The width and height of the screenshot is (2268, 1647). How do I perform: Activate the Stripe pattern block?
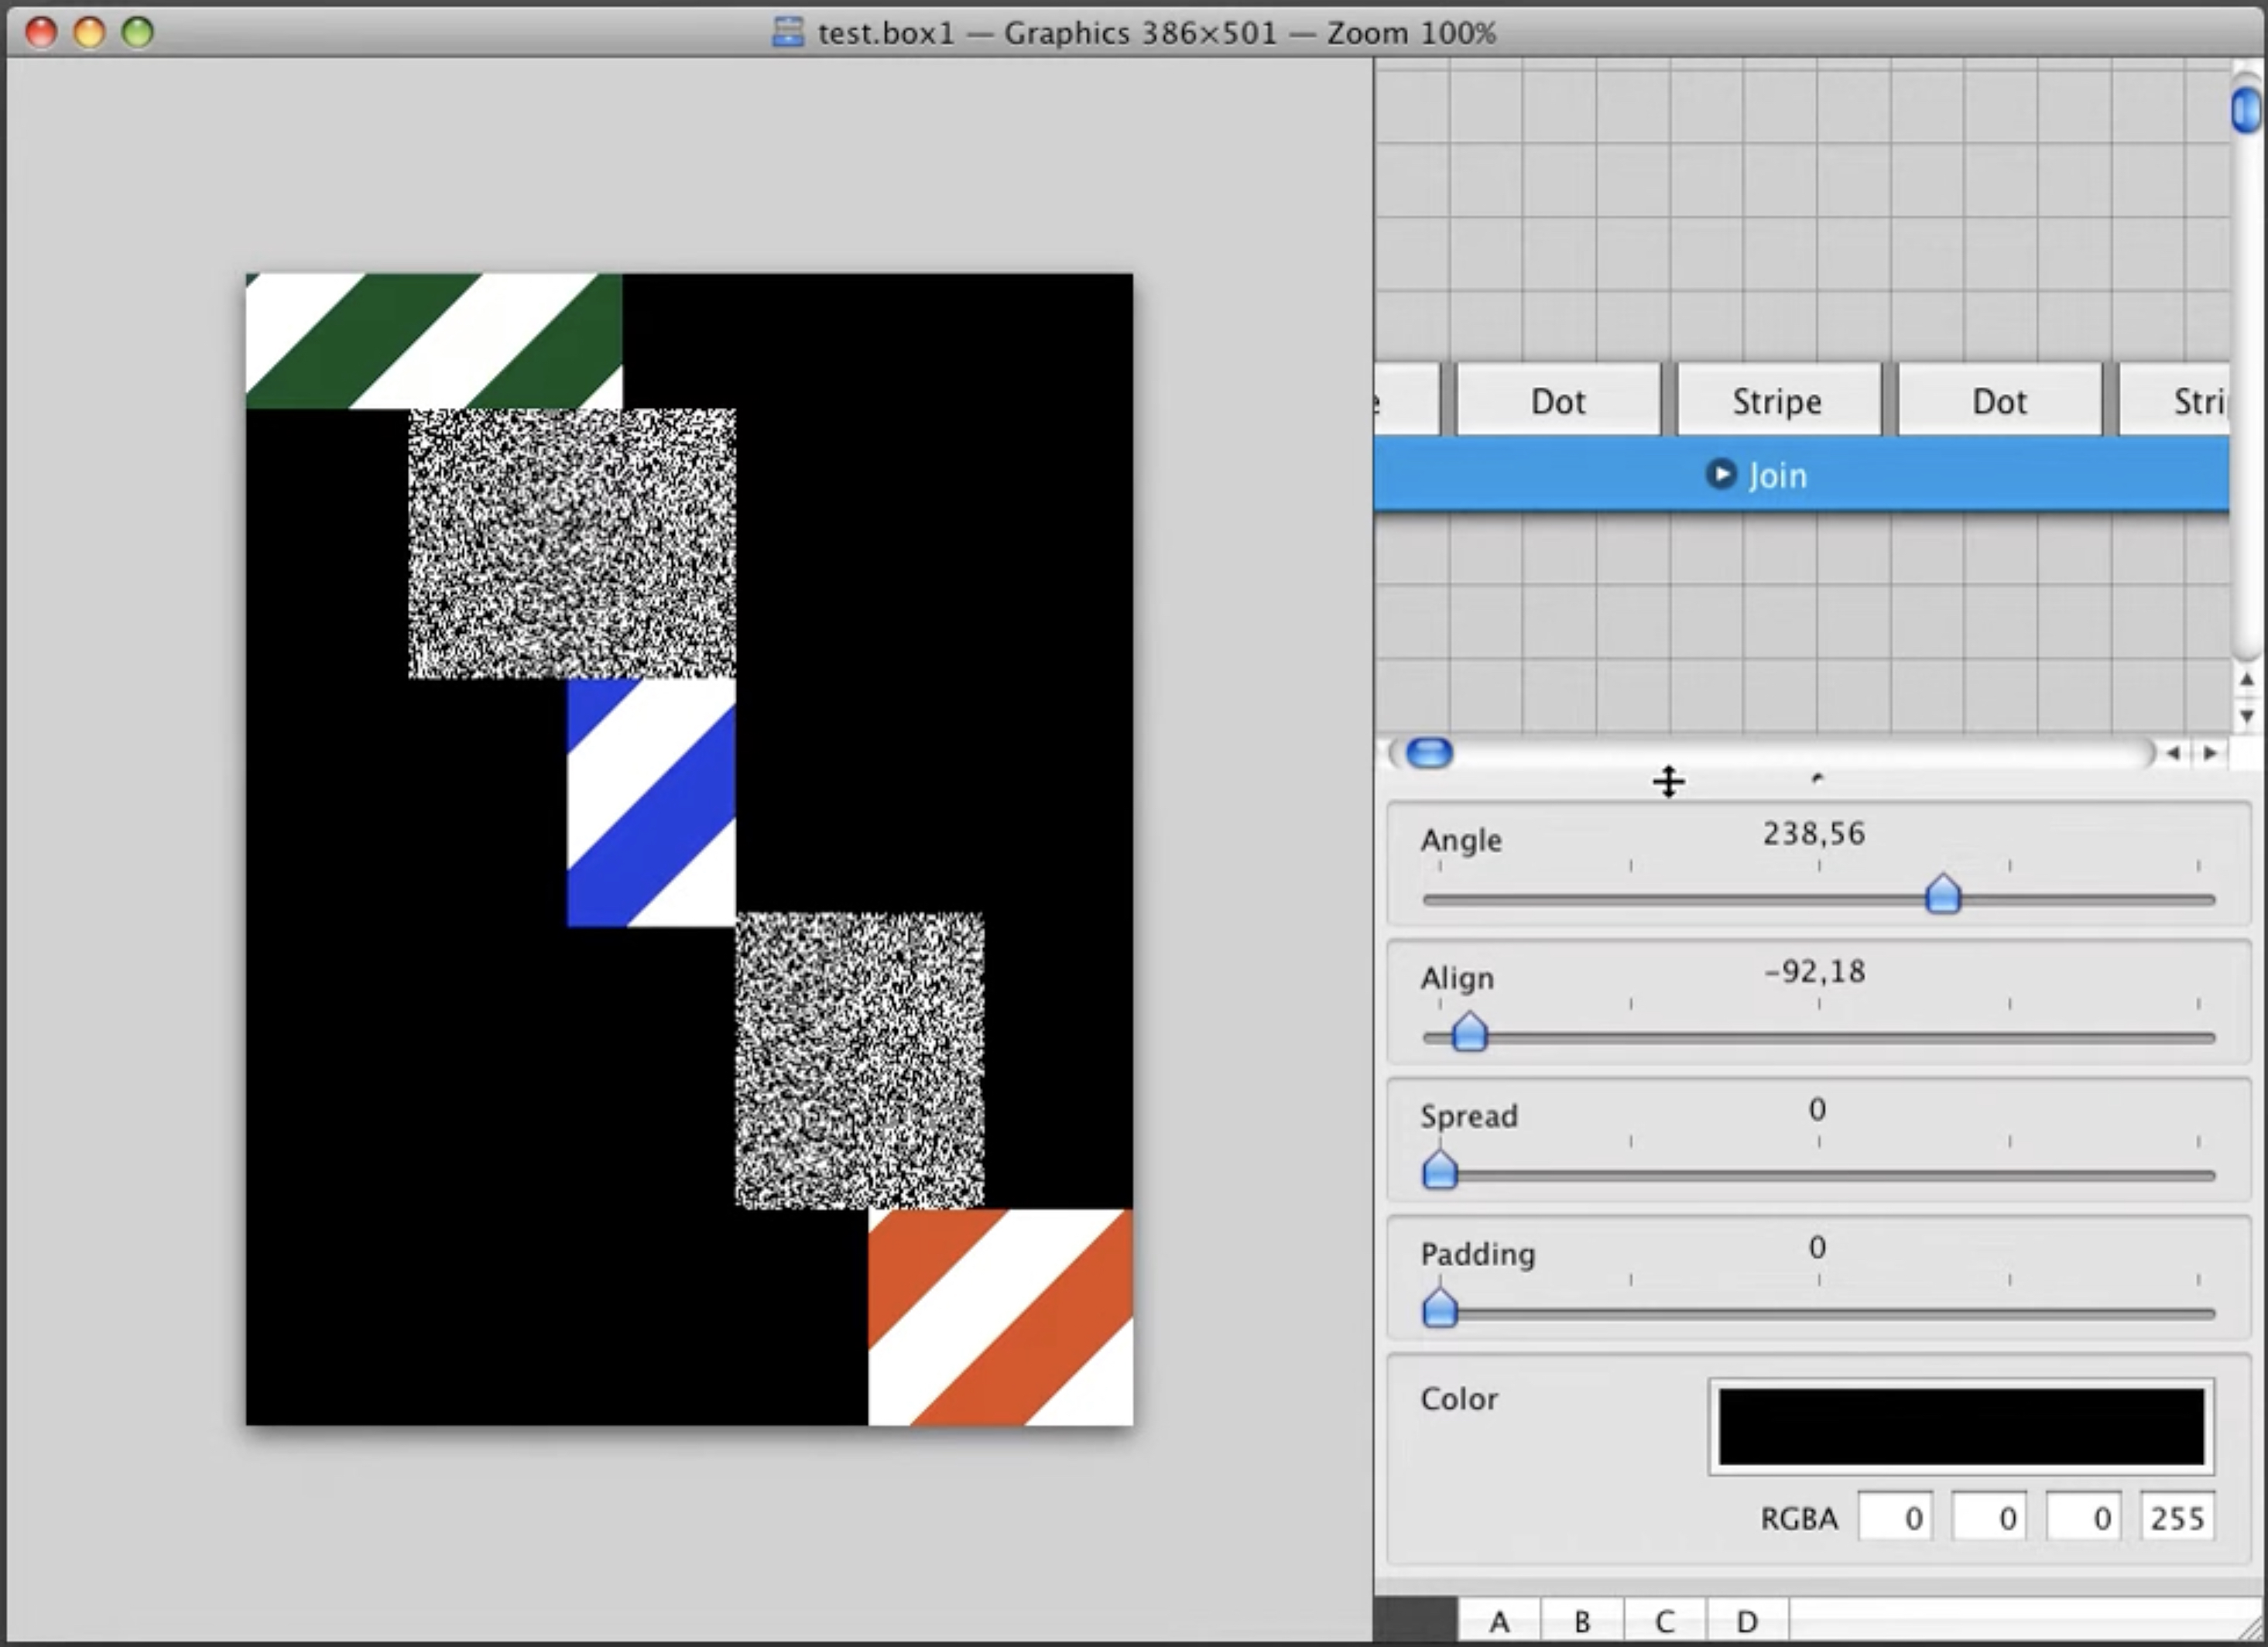[1778, 399]
